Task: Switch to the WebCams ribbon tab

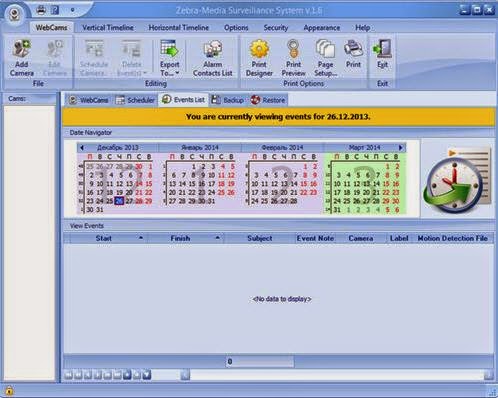Action: 51,28
